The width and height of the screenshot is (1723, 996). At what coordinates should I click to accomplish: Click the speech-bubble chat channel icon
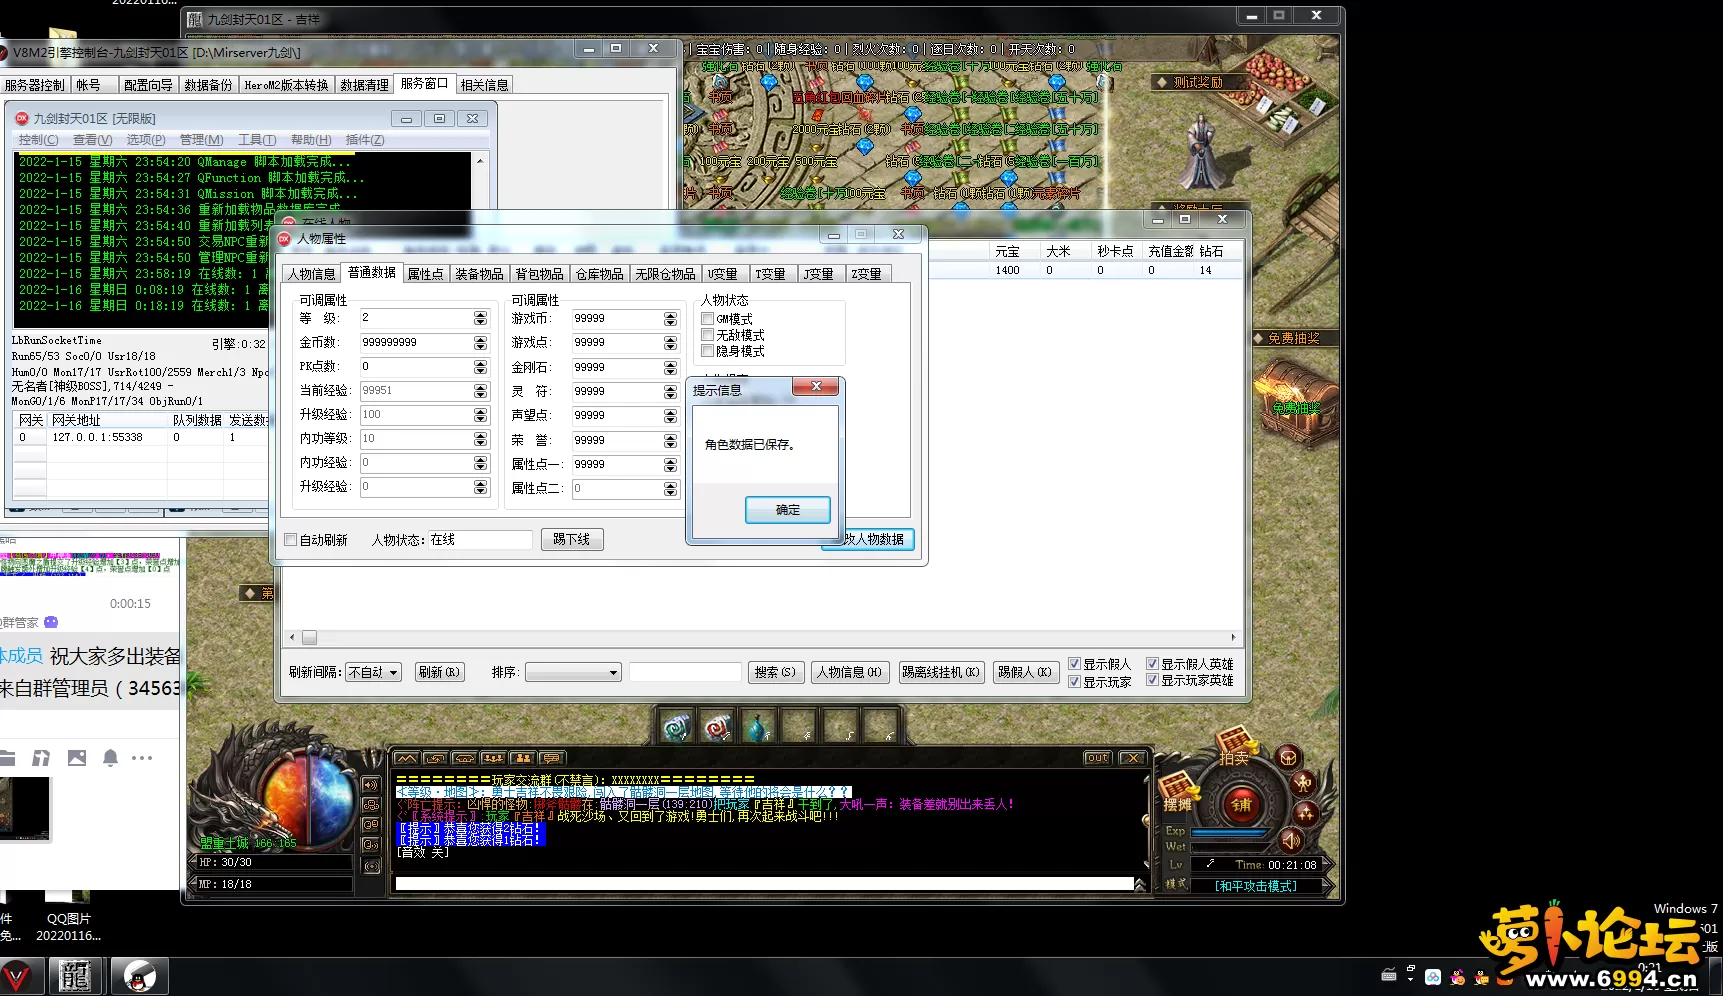(x=551, y=758)
